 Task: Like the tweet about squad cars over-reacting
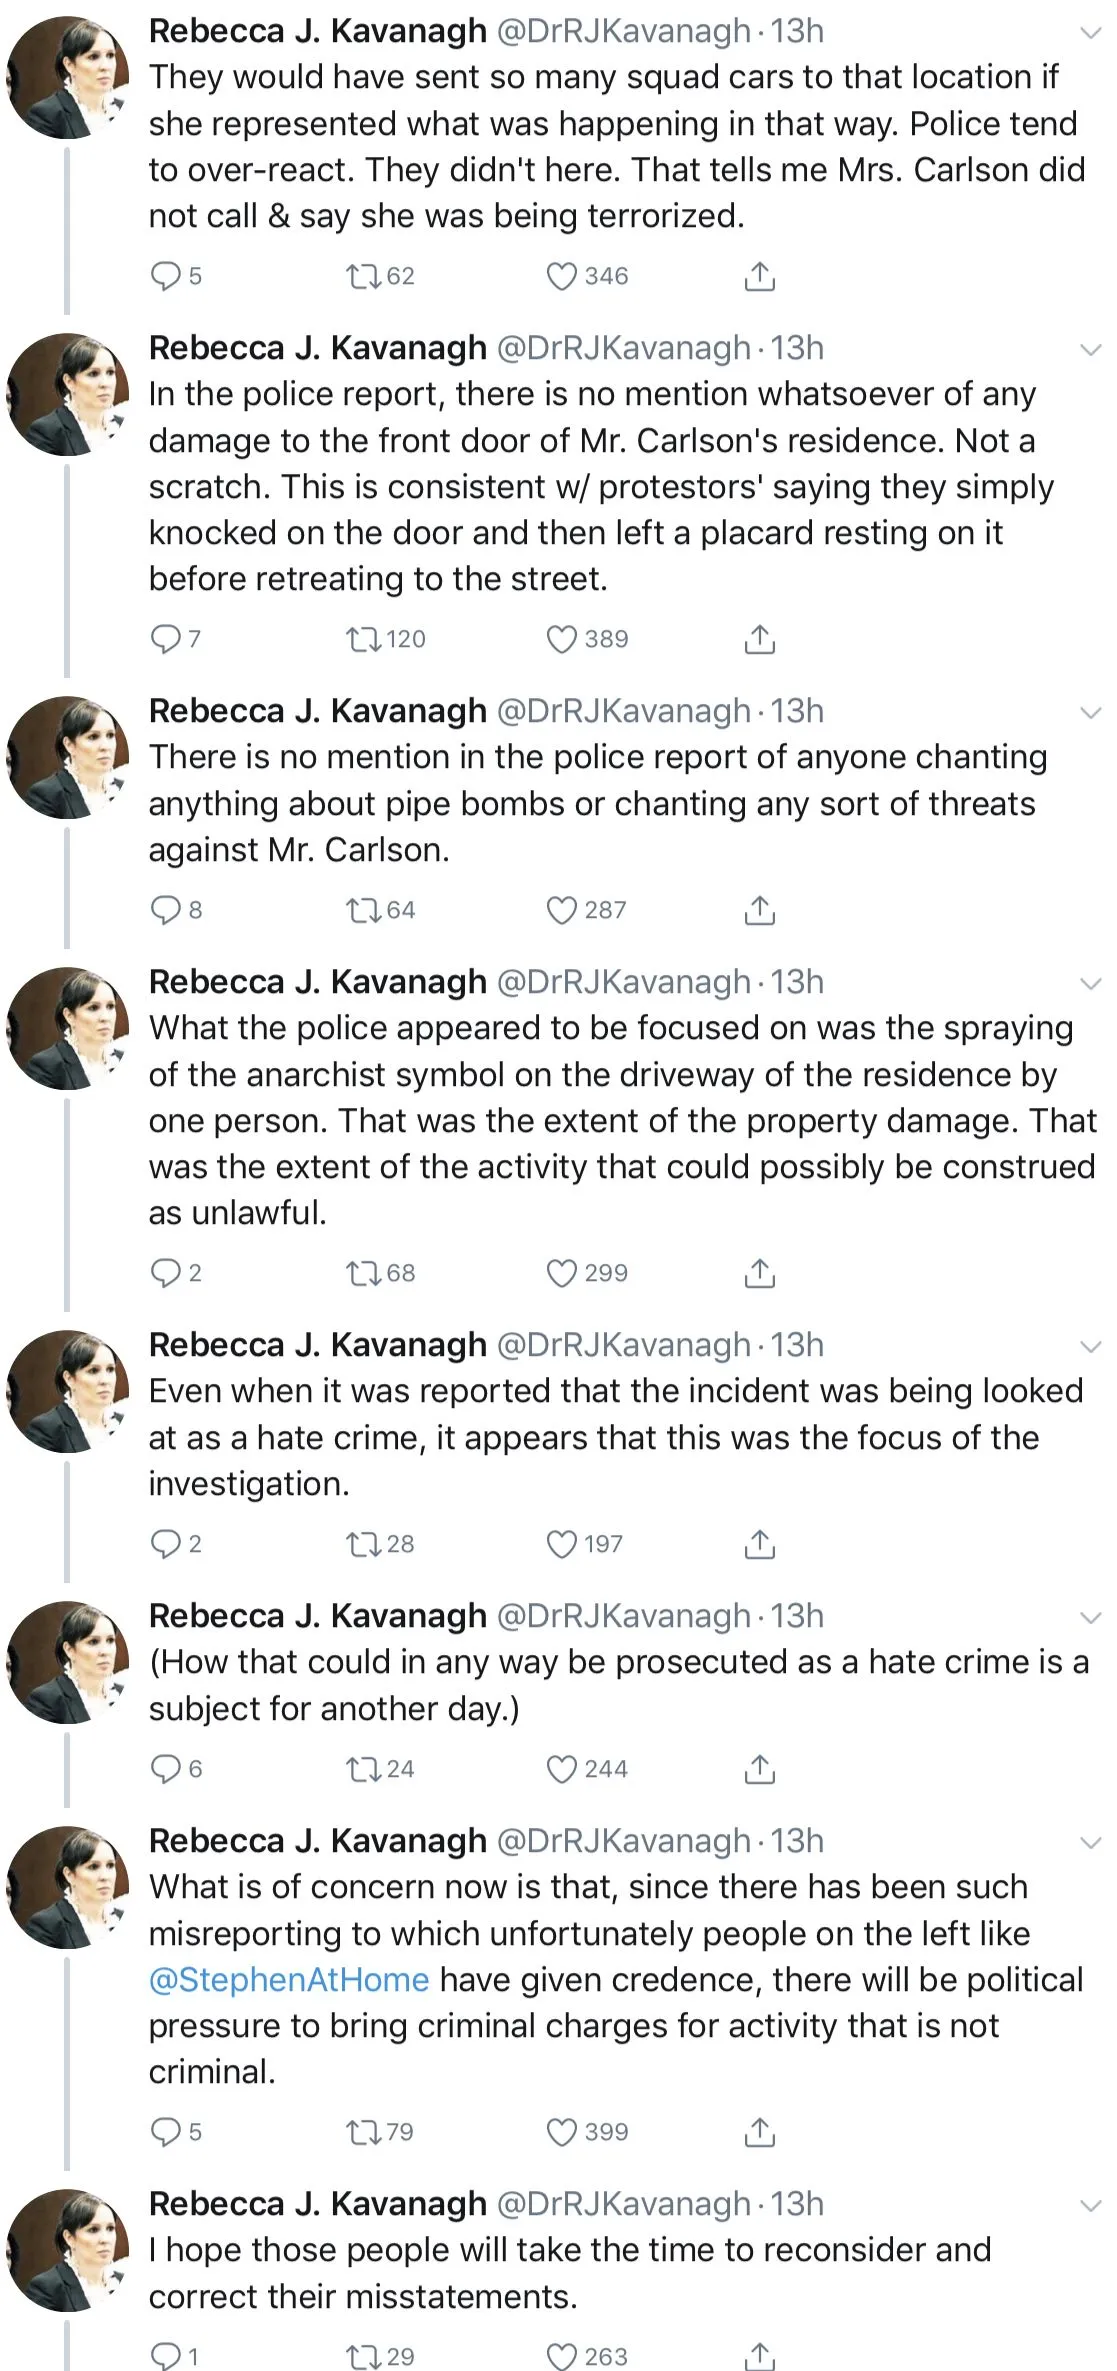561,276
